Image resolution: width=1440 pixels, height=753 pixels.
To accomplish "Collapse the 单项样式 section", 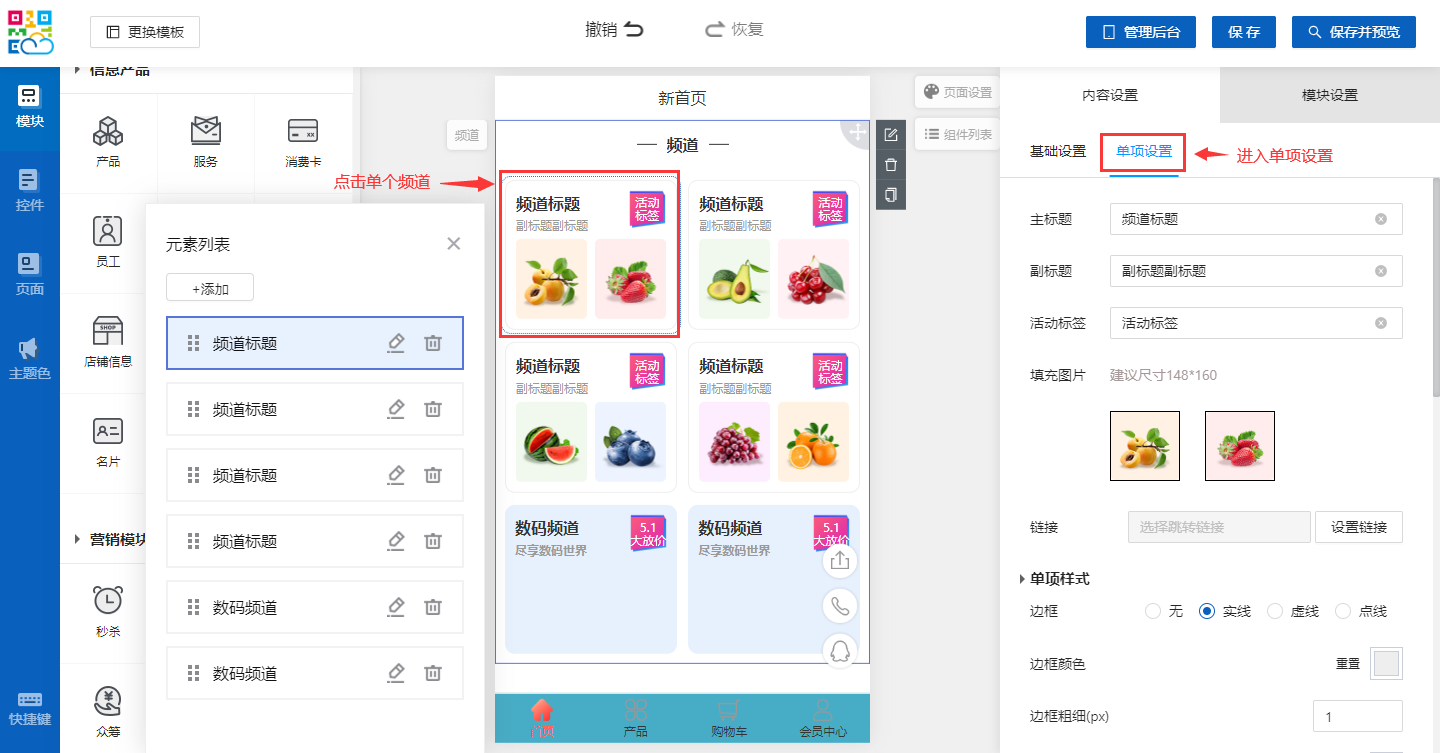I will coord(1022,579).
